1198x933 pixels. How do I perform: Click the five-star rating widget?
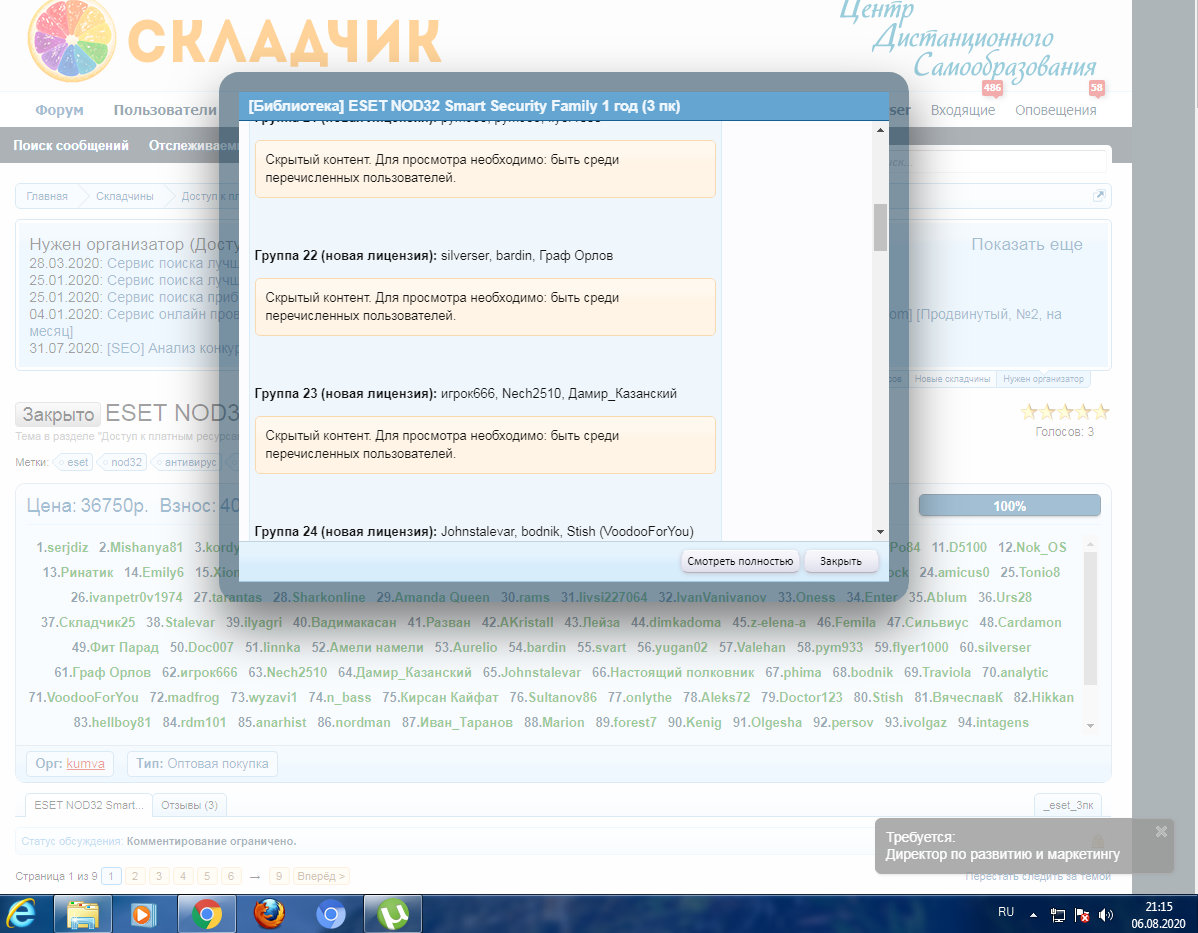tap(1064, 413)
